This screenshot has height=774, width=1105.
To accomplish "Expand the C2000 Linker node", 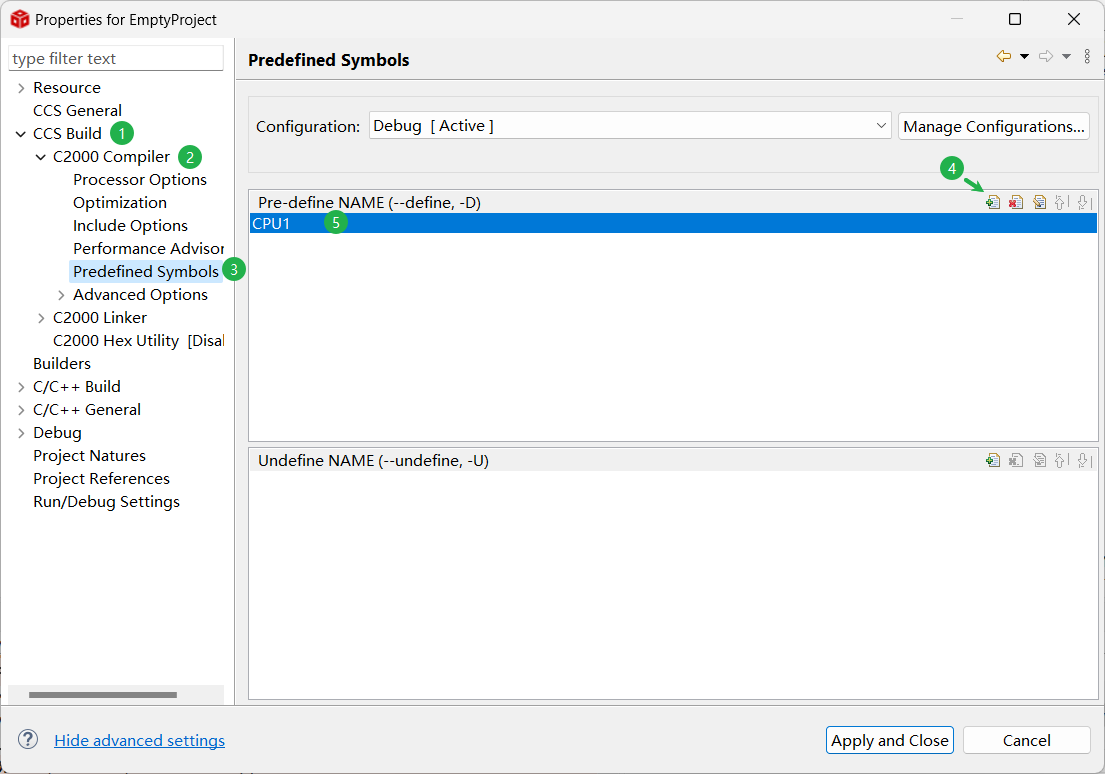I will point(41,318).
